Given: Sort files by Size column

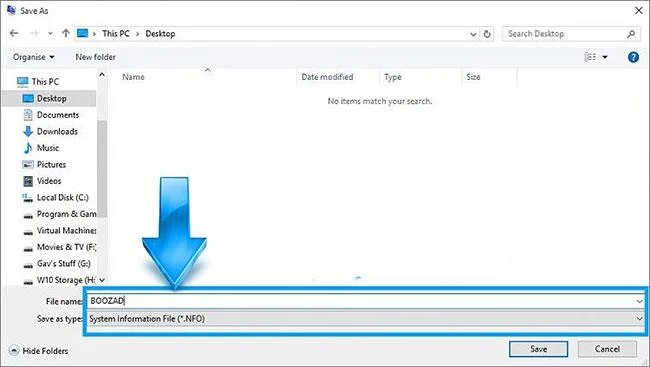Looking at the screenshot, I should [473, 77].
